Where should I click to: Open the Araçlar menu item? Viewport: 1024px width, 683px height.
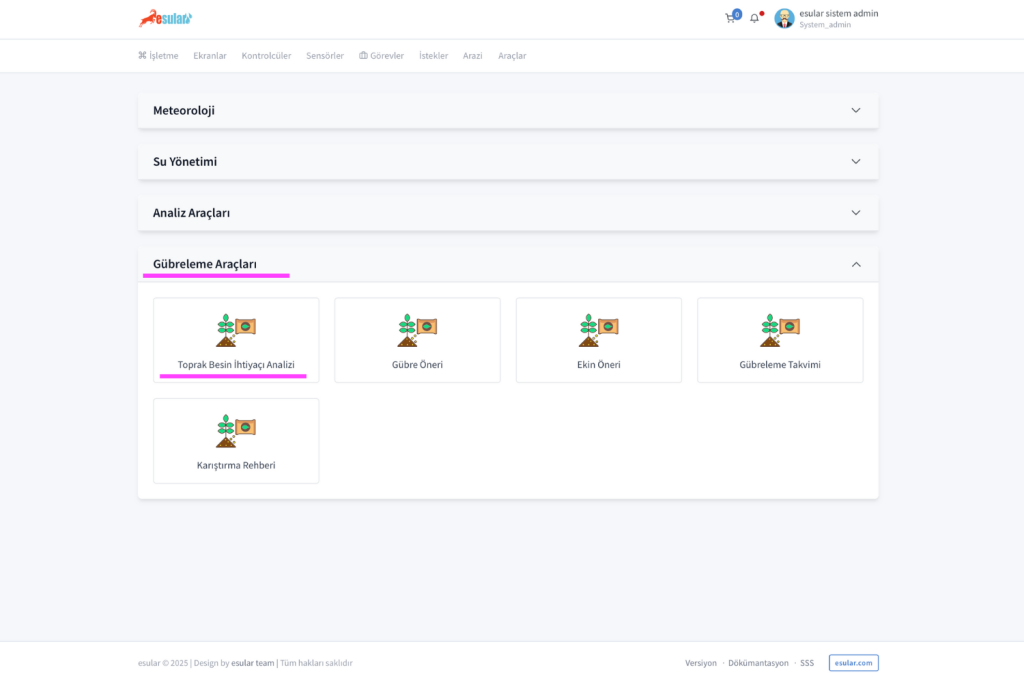click(512, 56)
